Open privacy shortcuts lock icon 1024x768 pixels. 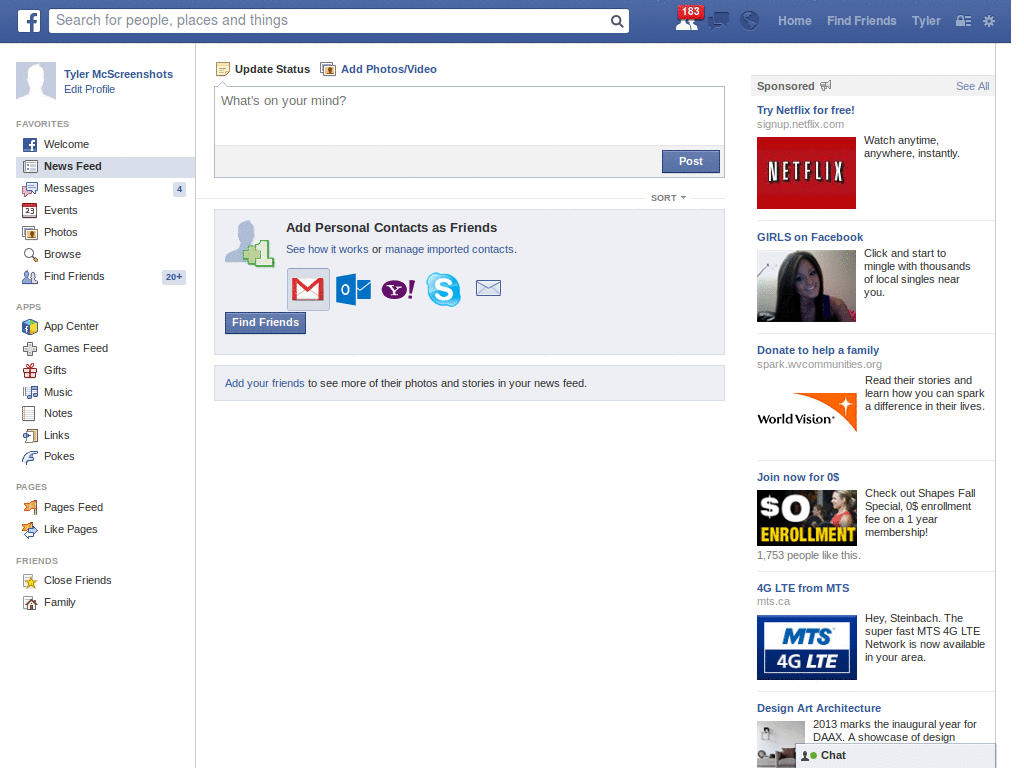[x=963, y=21]
